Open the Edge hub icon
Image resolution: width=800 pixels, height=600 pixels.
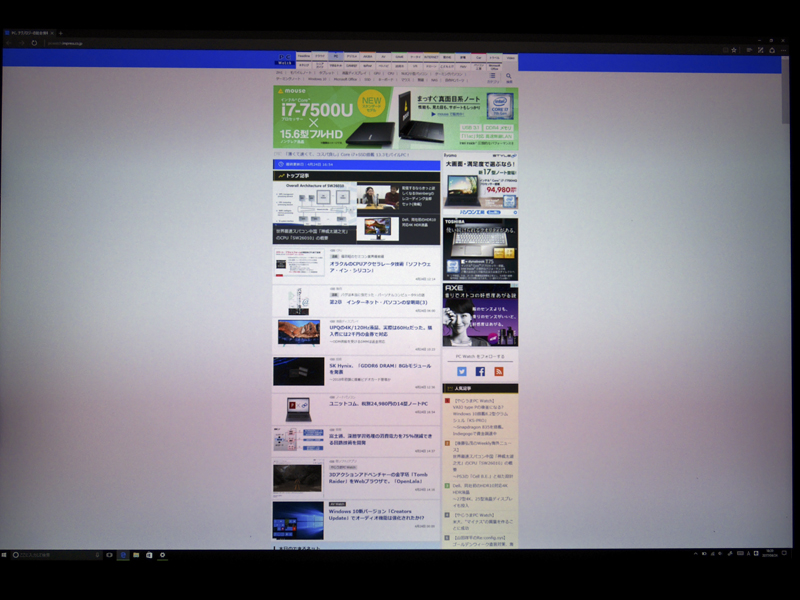749,50
